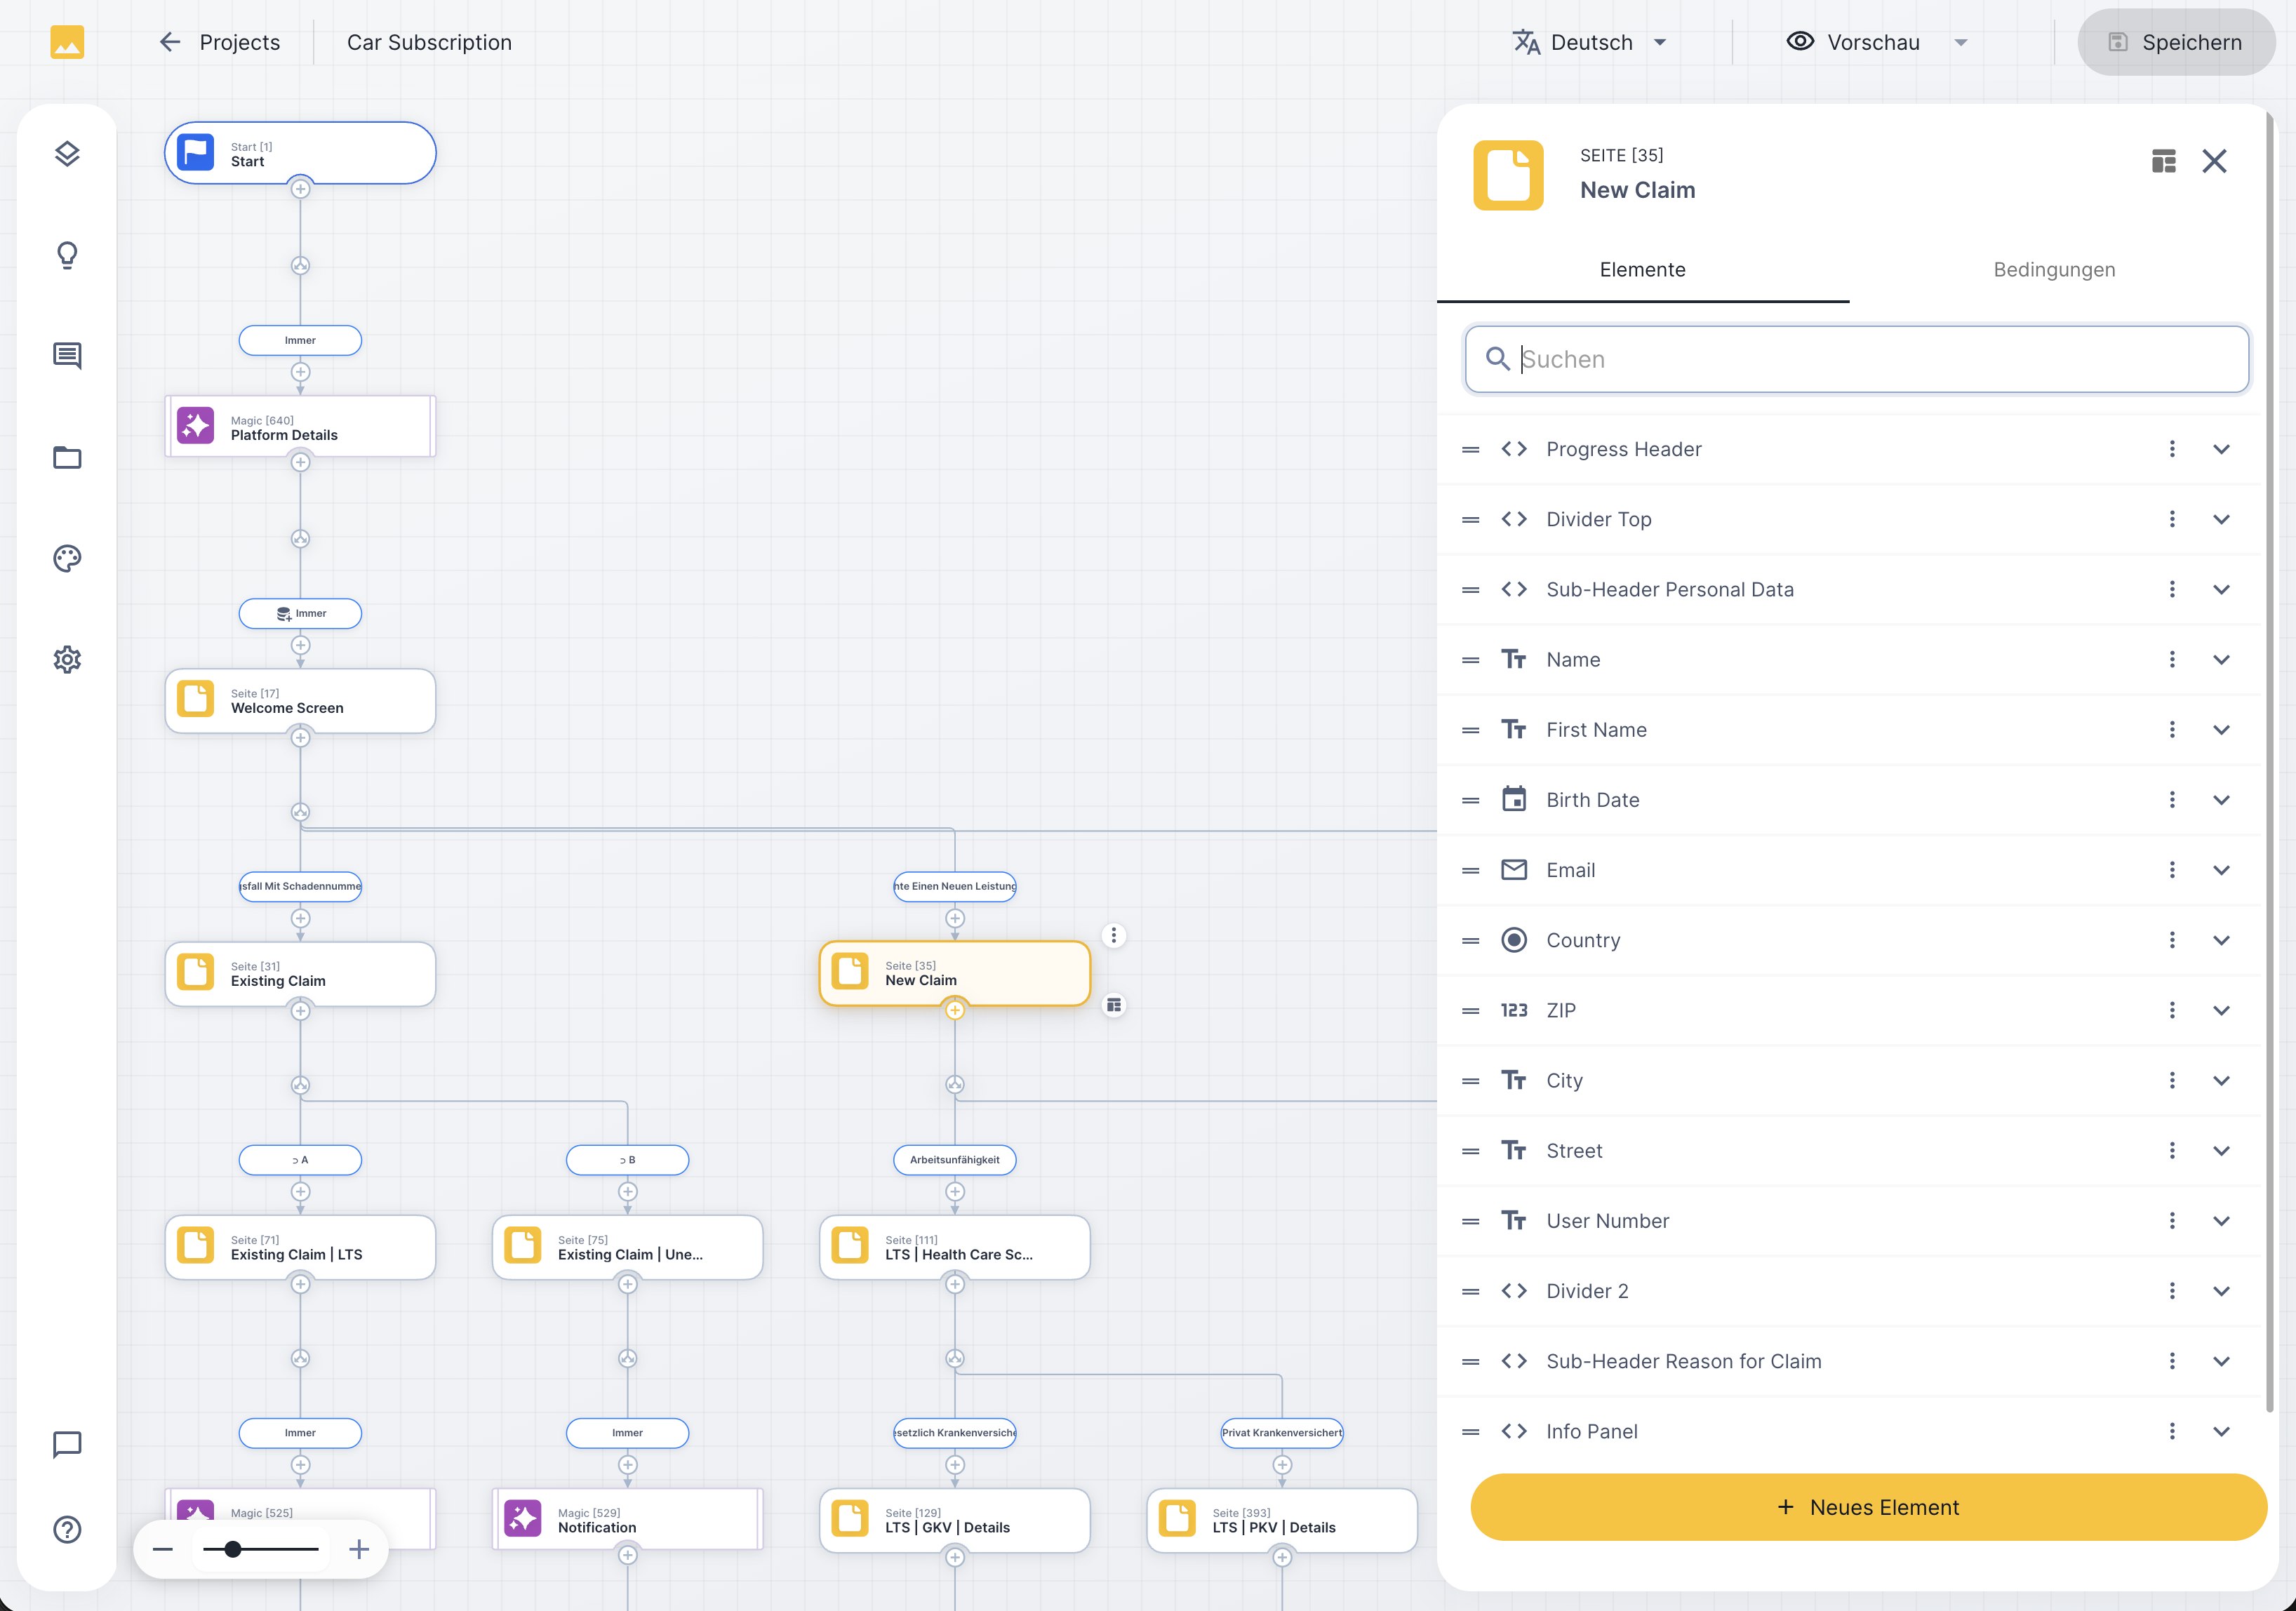
Task: Click layout icon beside New Claim node
Action: [1113, 1005]
